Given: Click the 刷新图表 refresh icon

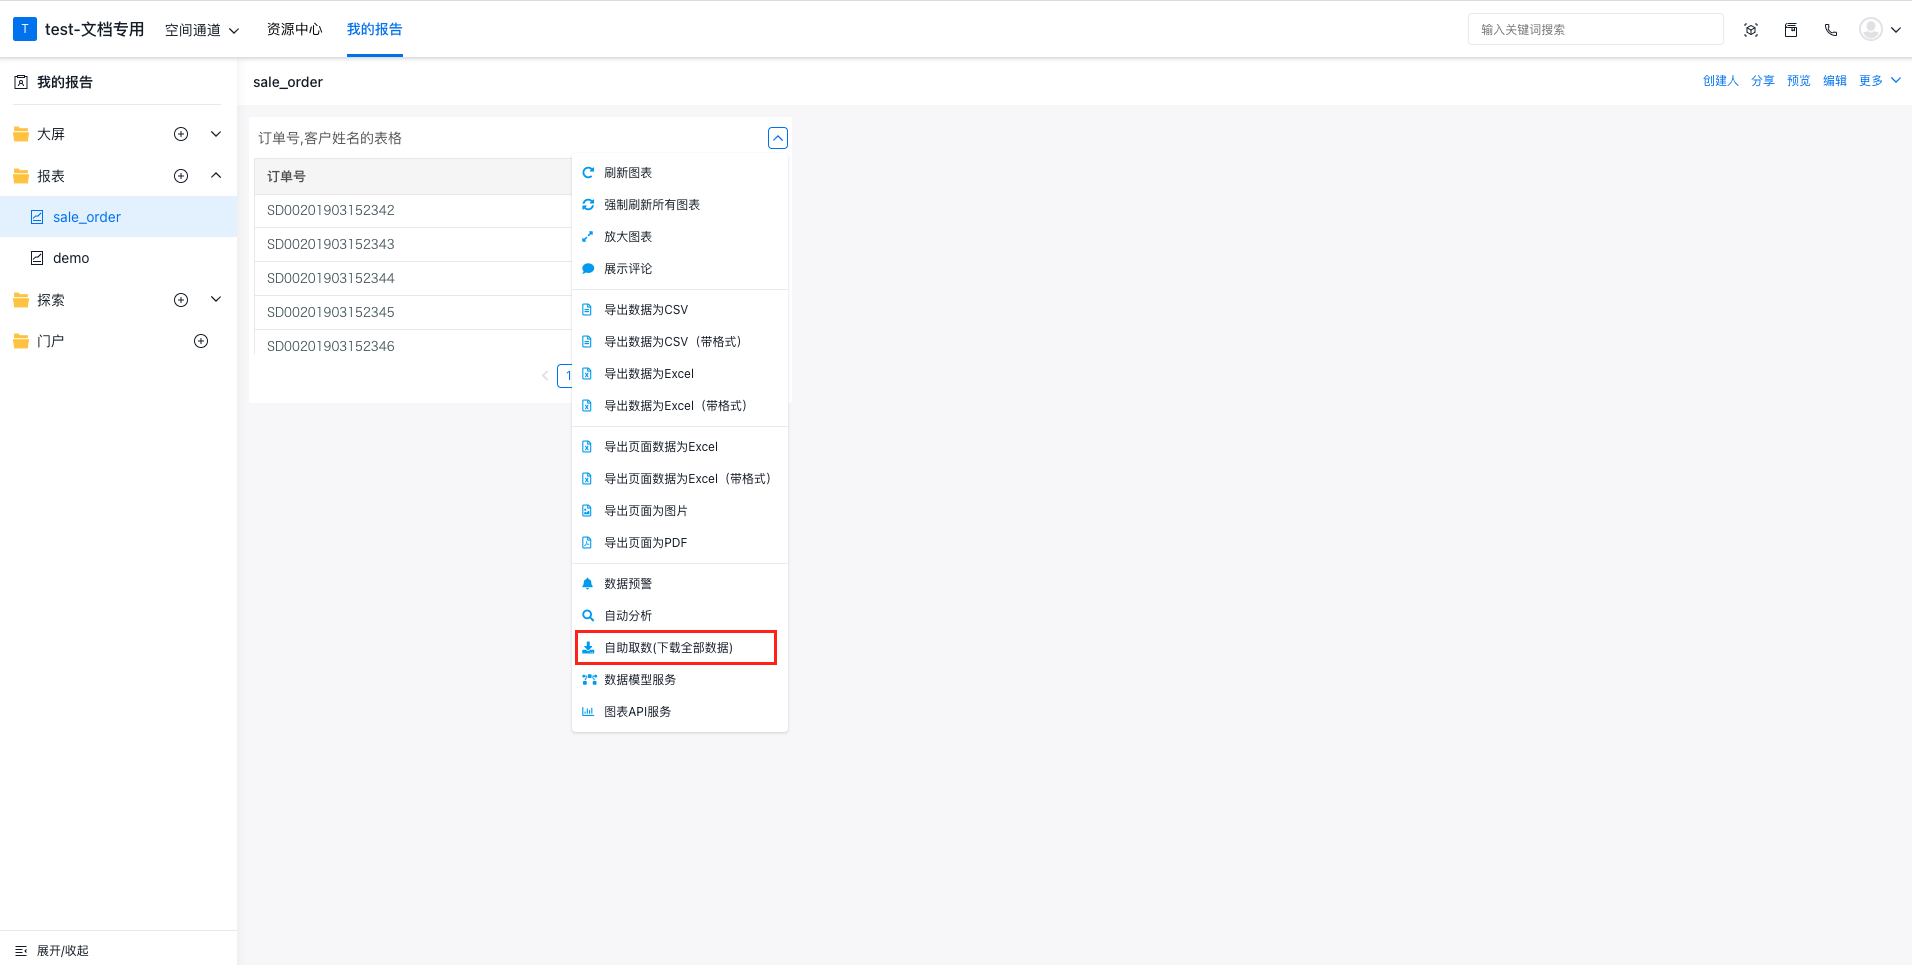Looking at the screenshot, I should (588, 173).
